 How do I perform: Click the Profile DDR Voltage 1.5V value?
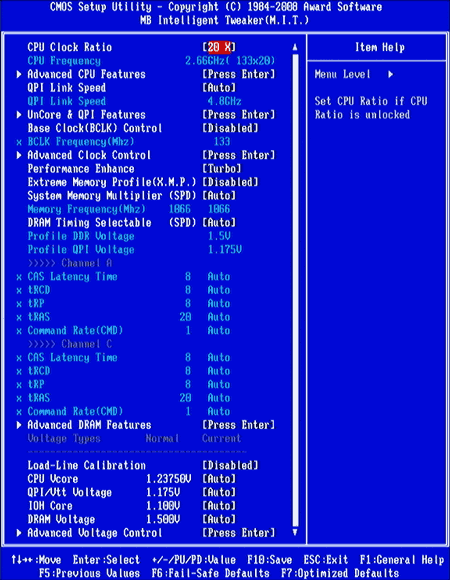tap(219, 236)
